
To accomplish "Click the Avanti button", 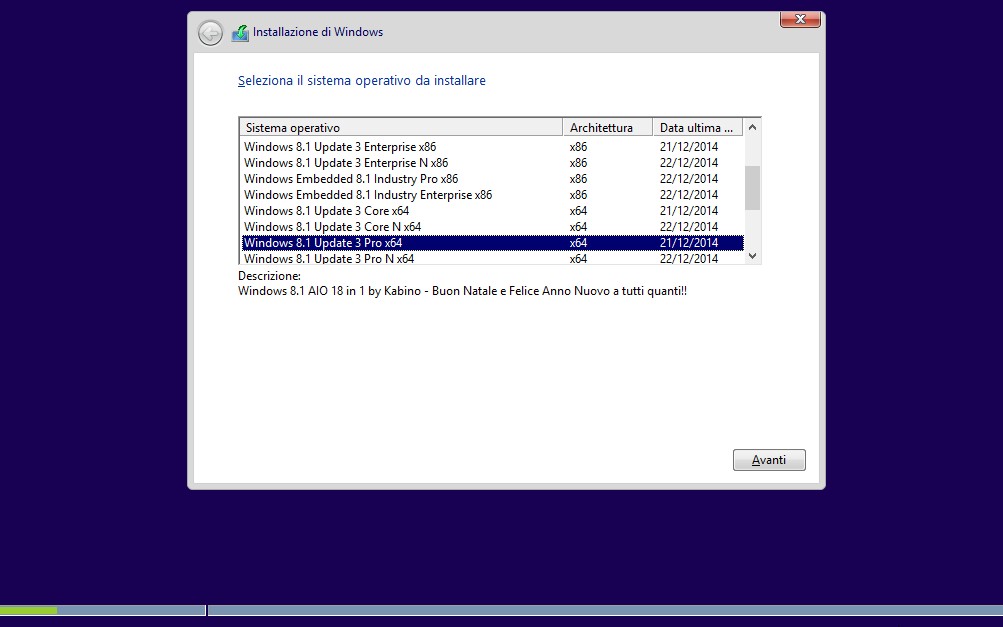I will click(769, 460).
